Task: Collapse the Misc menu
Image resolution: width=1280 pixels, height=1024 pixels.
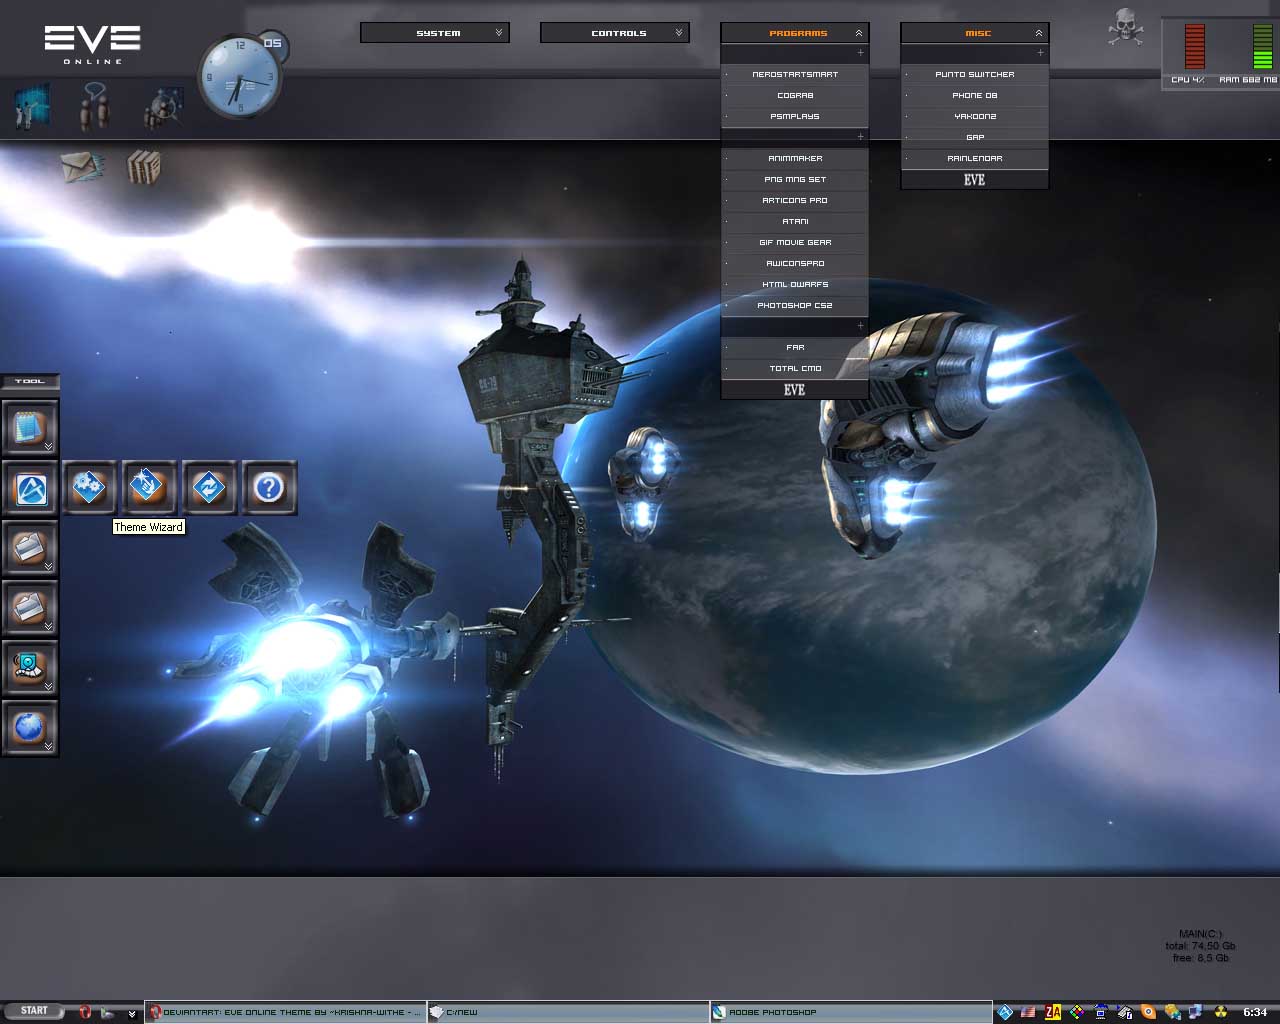Action: (975, 33)
